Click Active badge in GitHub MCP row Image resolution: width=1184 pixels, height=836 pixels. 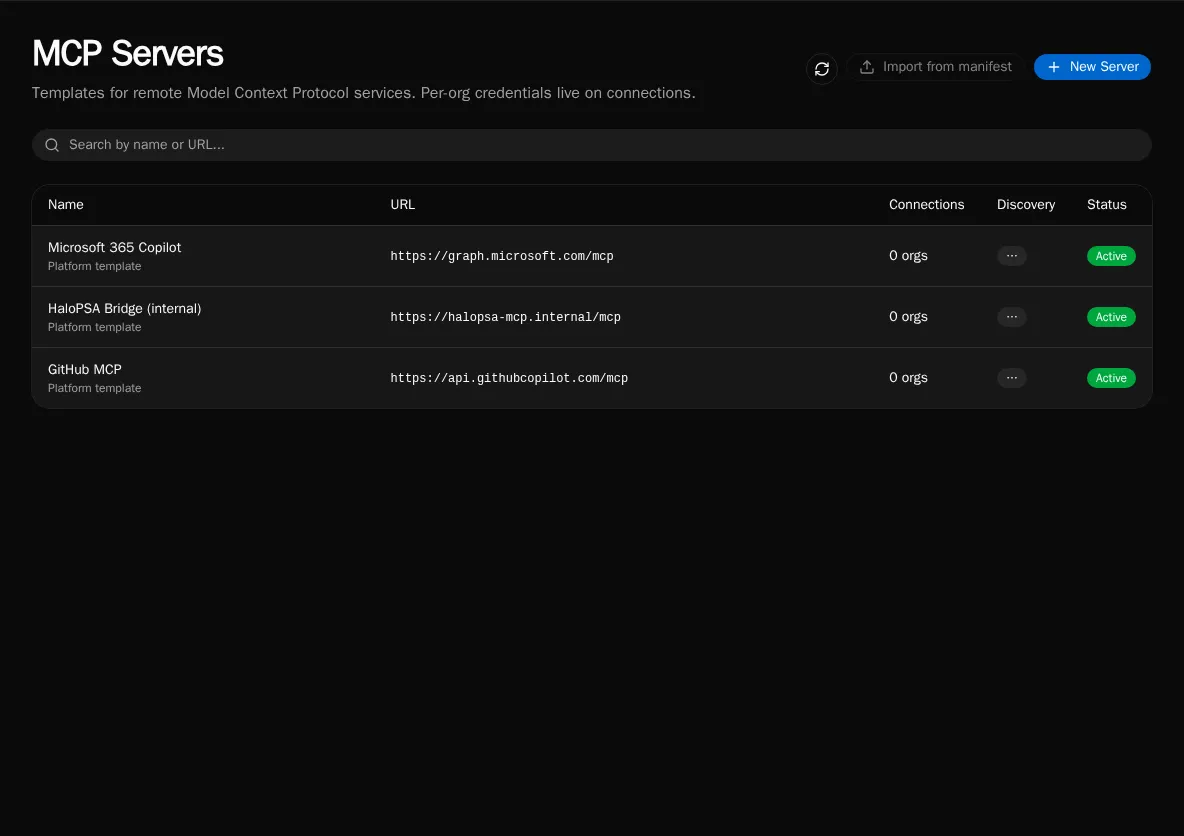coord(1111,378)
